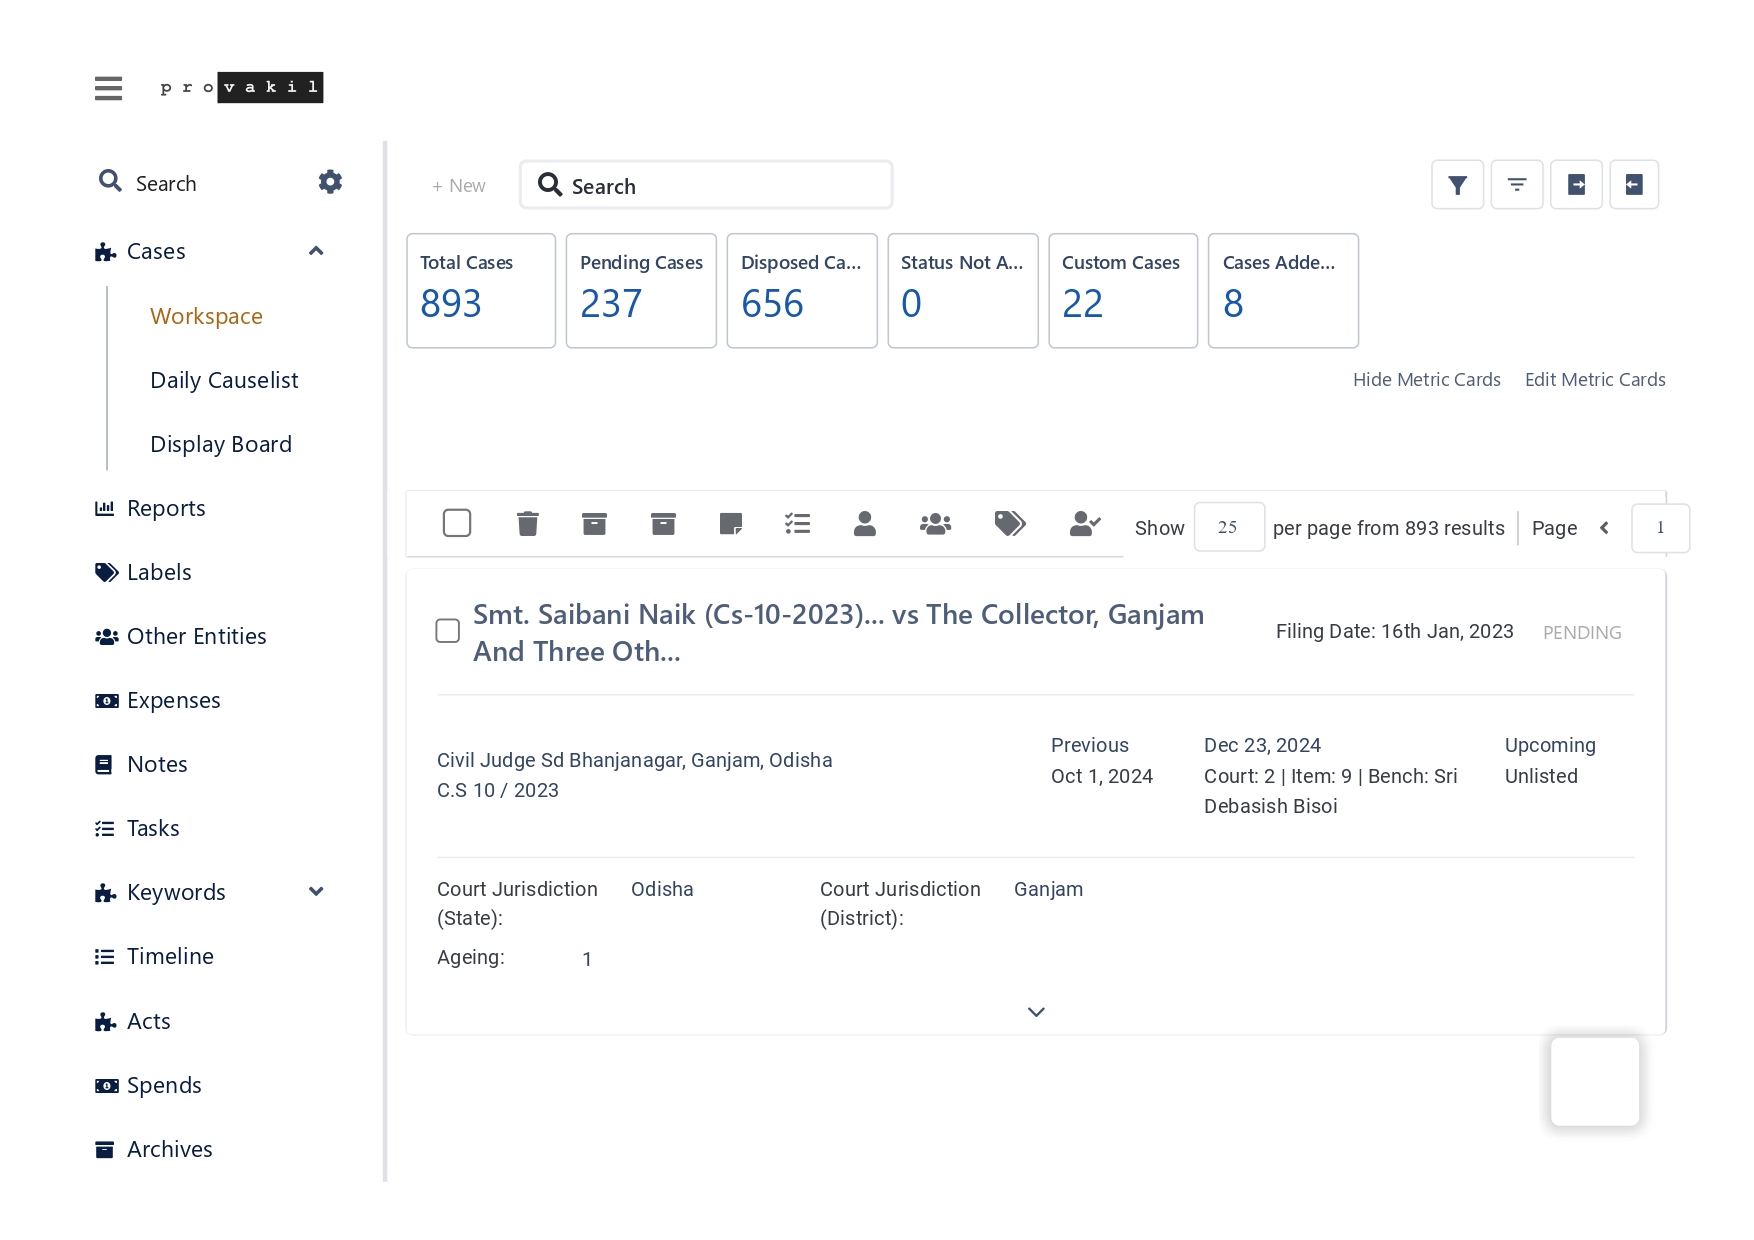
Task: Select the Custom Cases 22 card
Action: 1123,291
